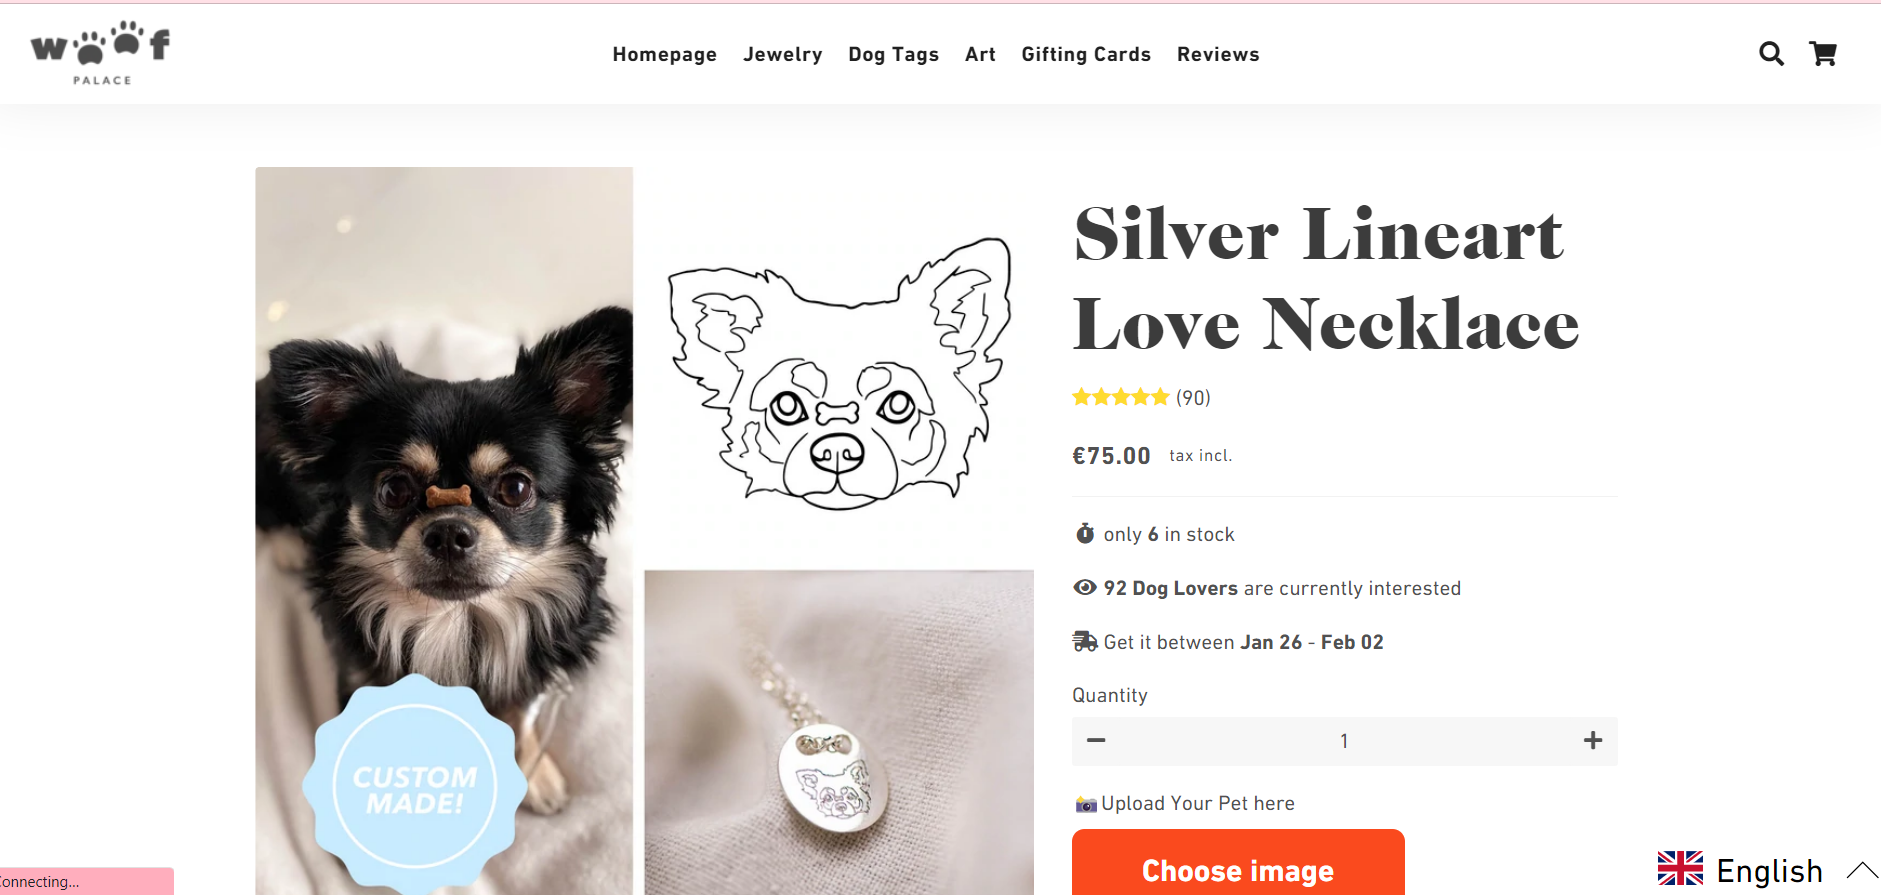Click the five-star rating stars

point(1120,398)
